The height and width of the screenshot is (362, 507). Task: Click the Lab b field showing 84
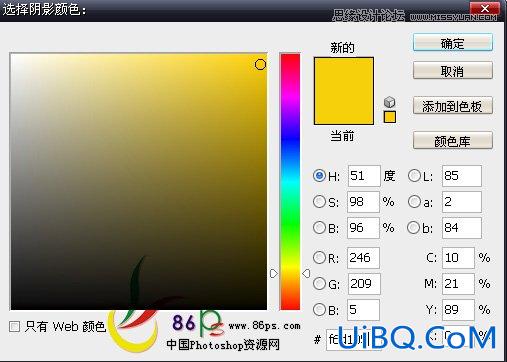[462, 228]
